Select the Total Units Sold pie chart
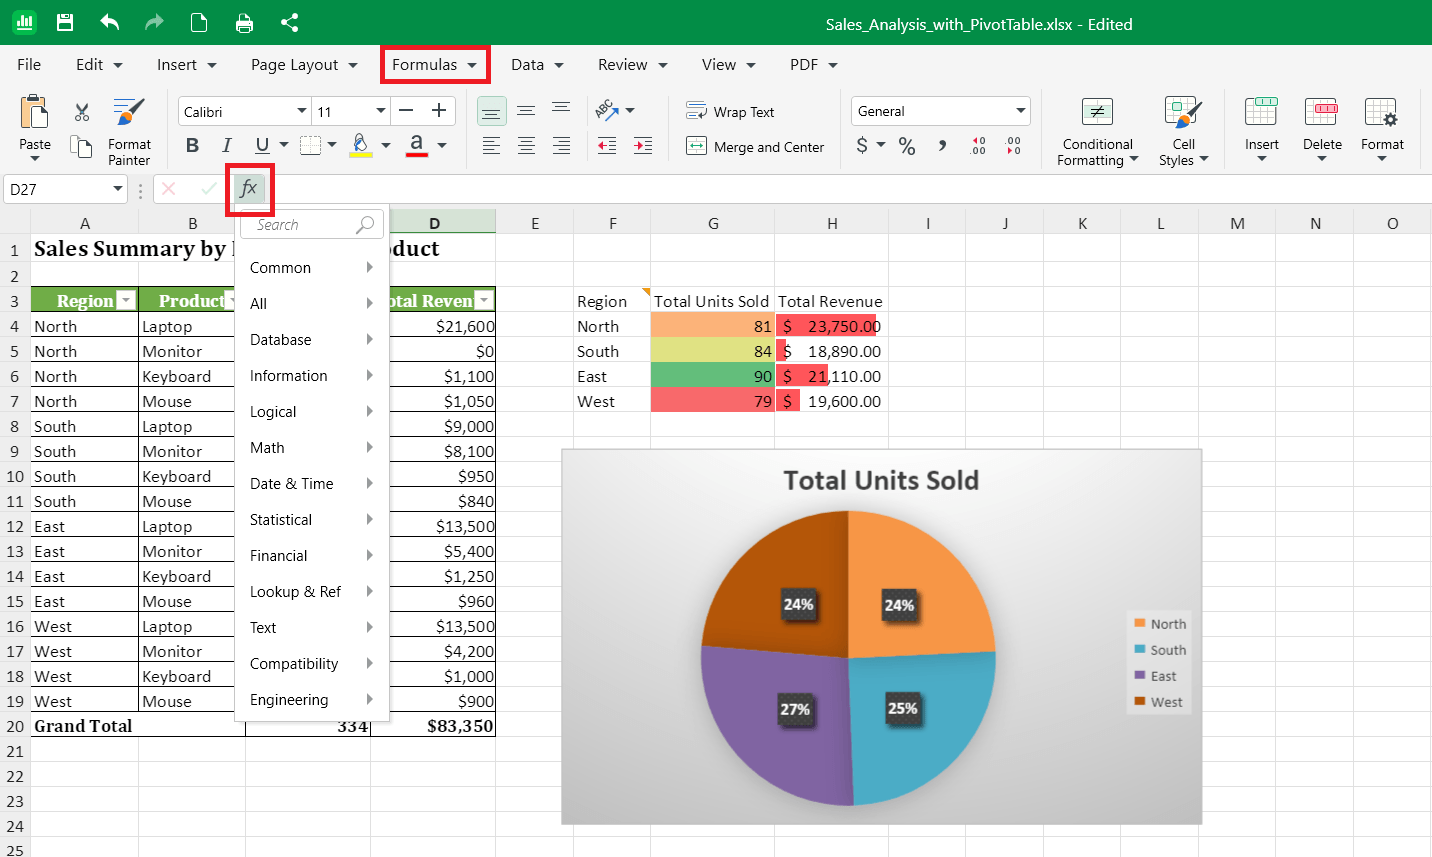Screen dimensions: 1432x857 tap(881, 637)
